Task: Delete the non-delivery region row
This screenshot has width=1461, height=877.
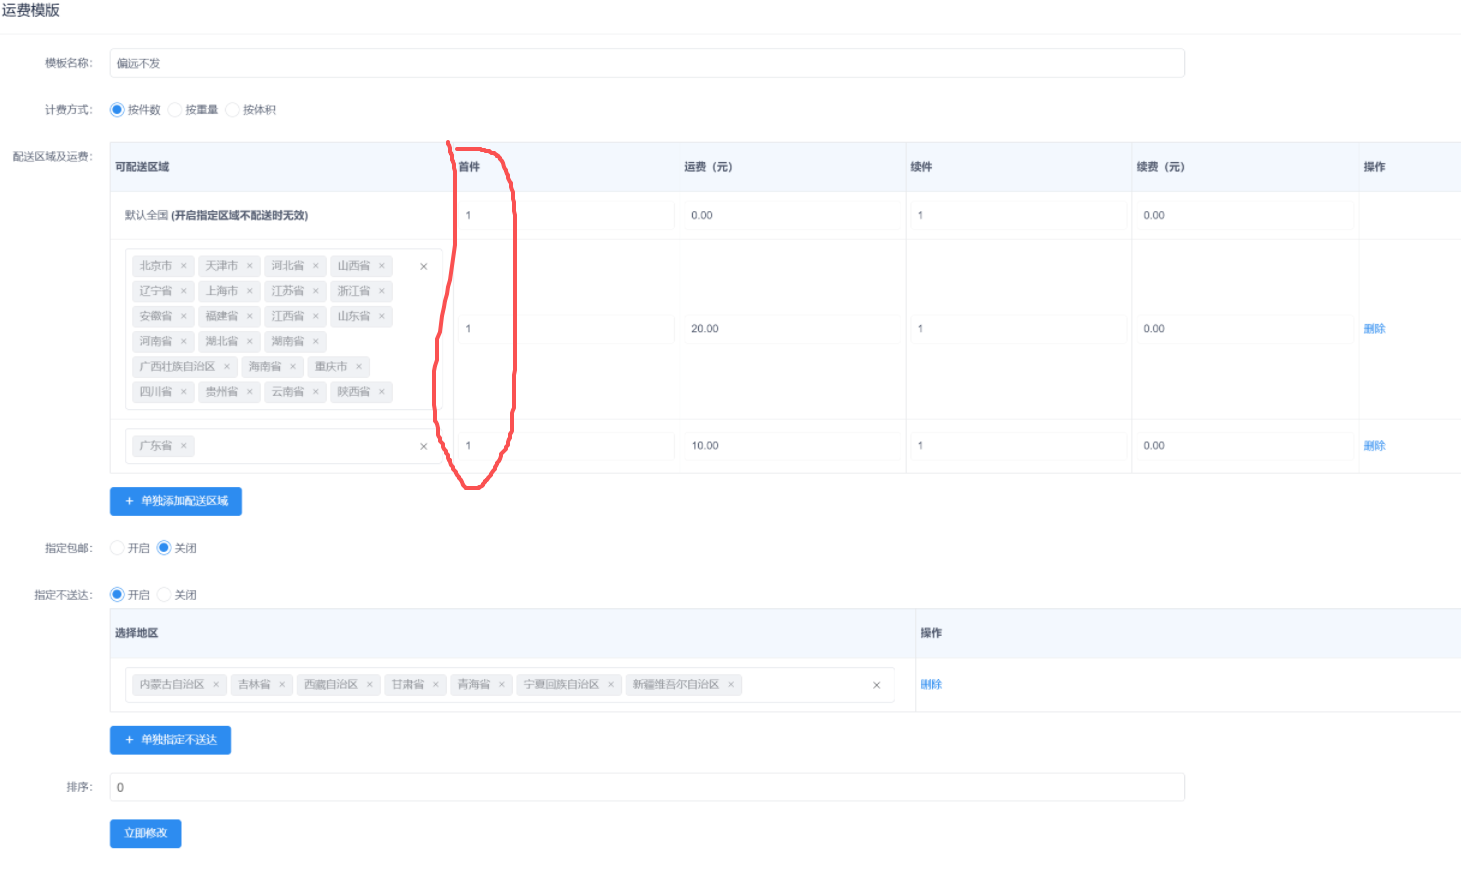Action: tap(931, 685)
